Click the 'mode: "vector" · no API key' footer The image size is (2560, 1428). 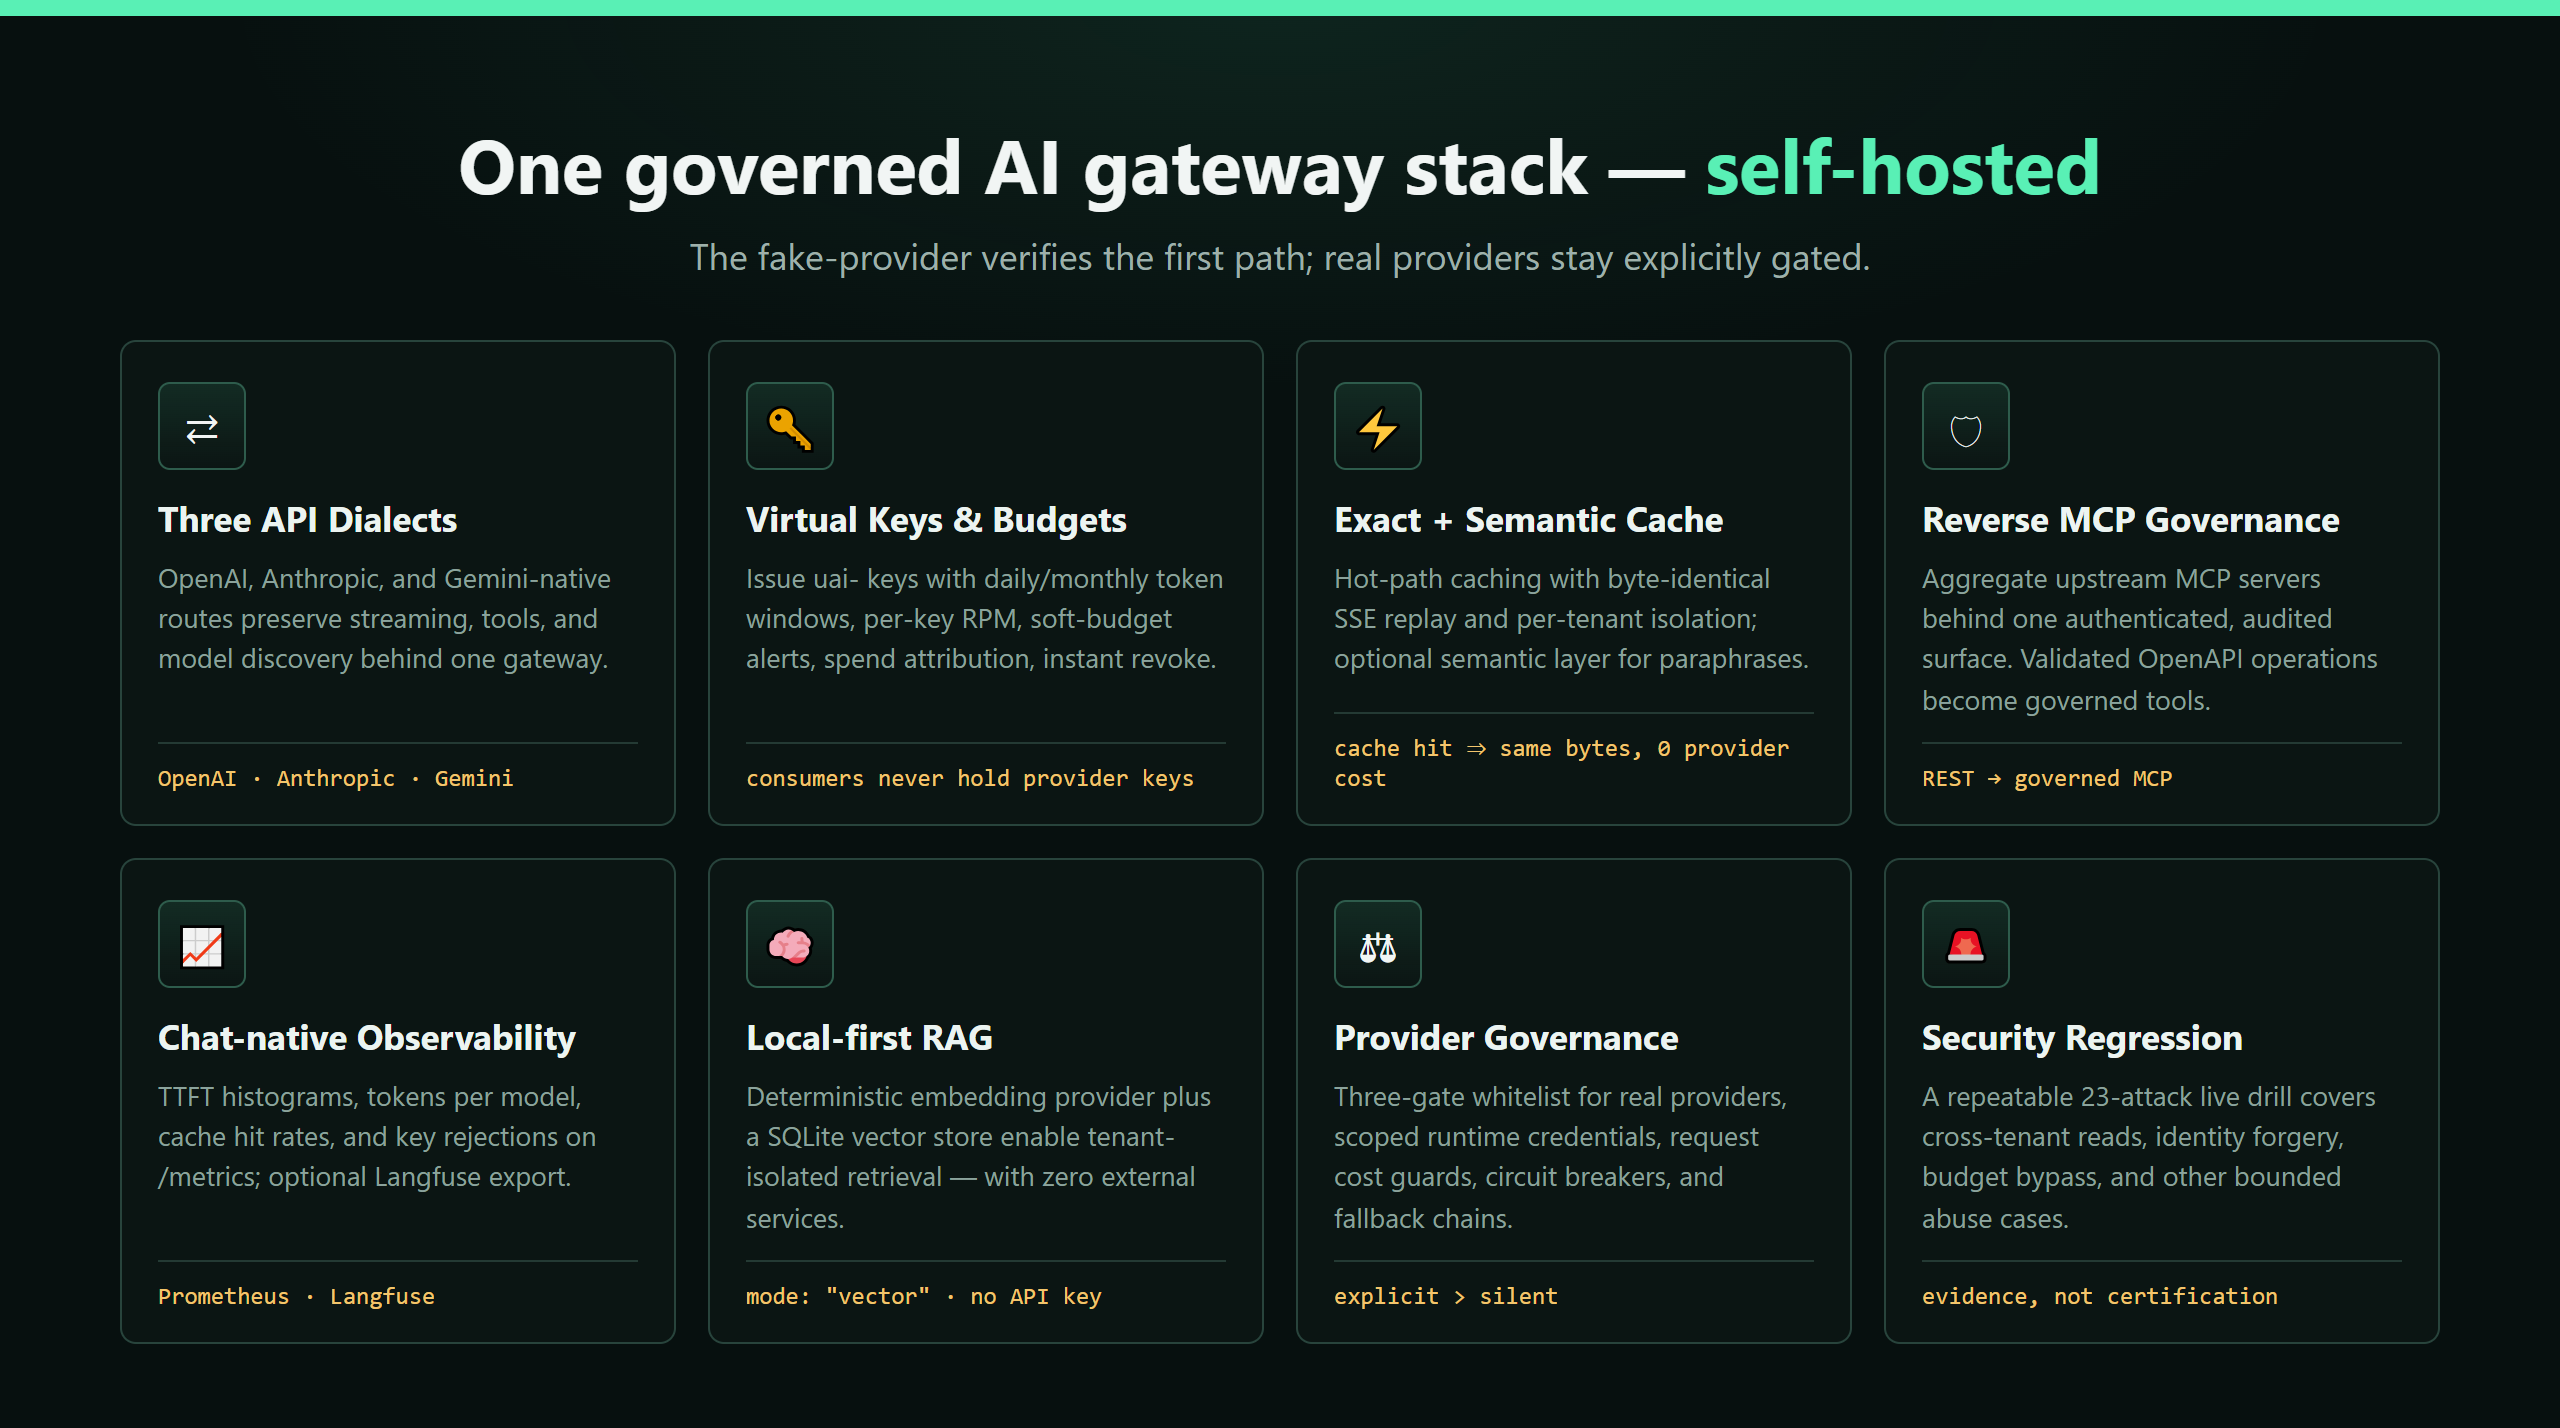923,1296
